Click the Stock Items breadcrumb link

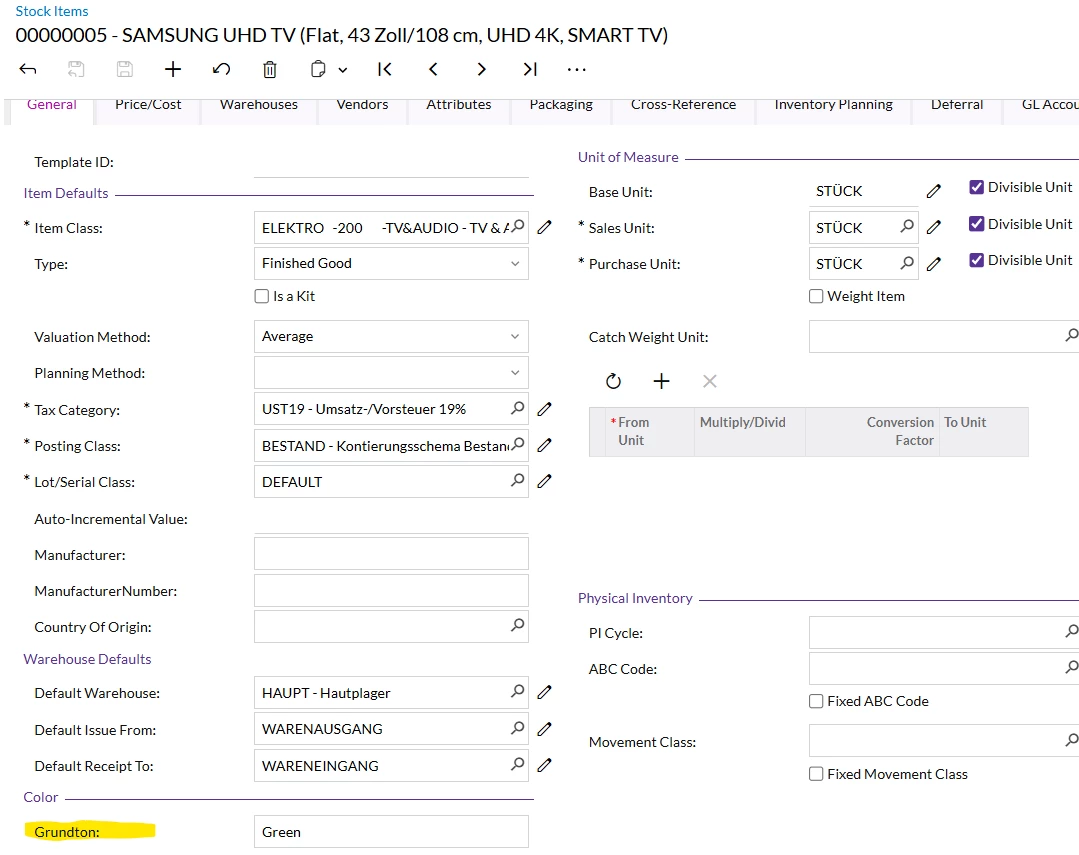[52, 11]
